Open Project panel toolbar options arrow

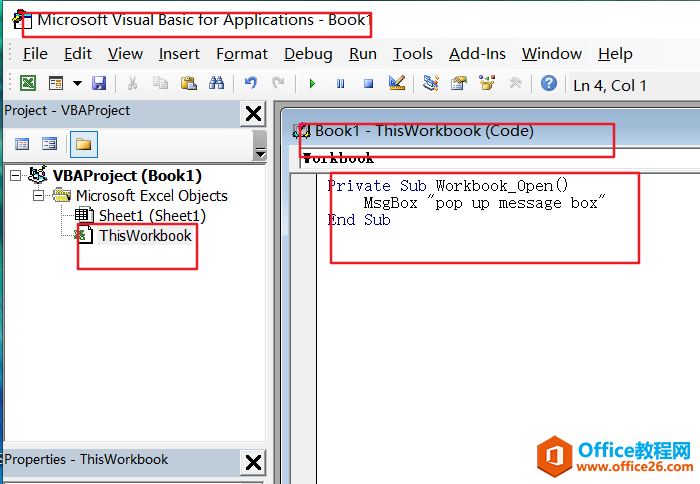(260, 146)
